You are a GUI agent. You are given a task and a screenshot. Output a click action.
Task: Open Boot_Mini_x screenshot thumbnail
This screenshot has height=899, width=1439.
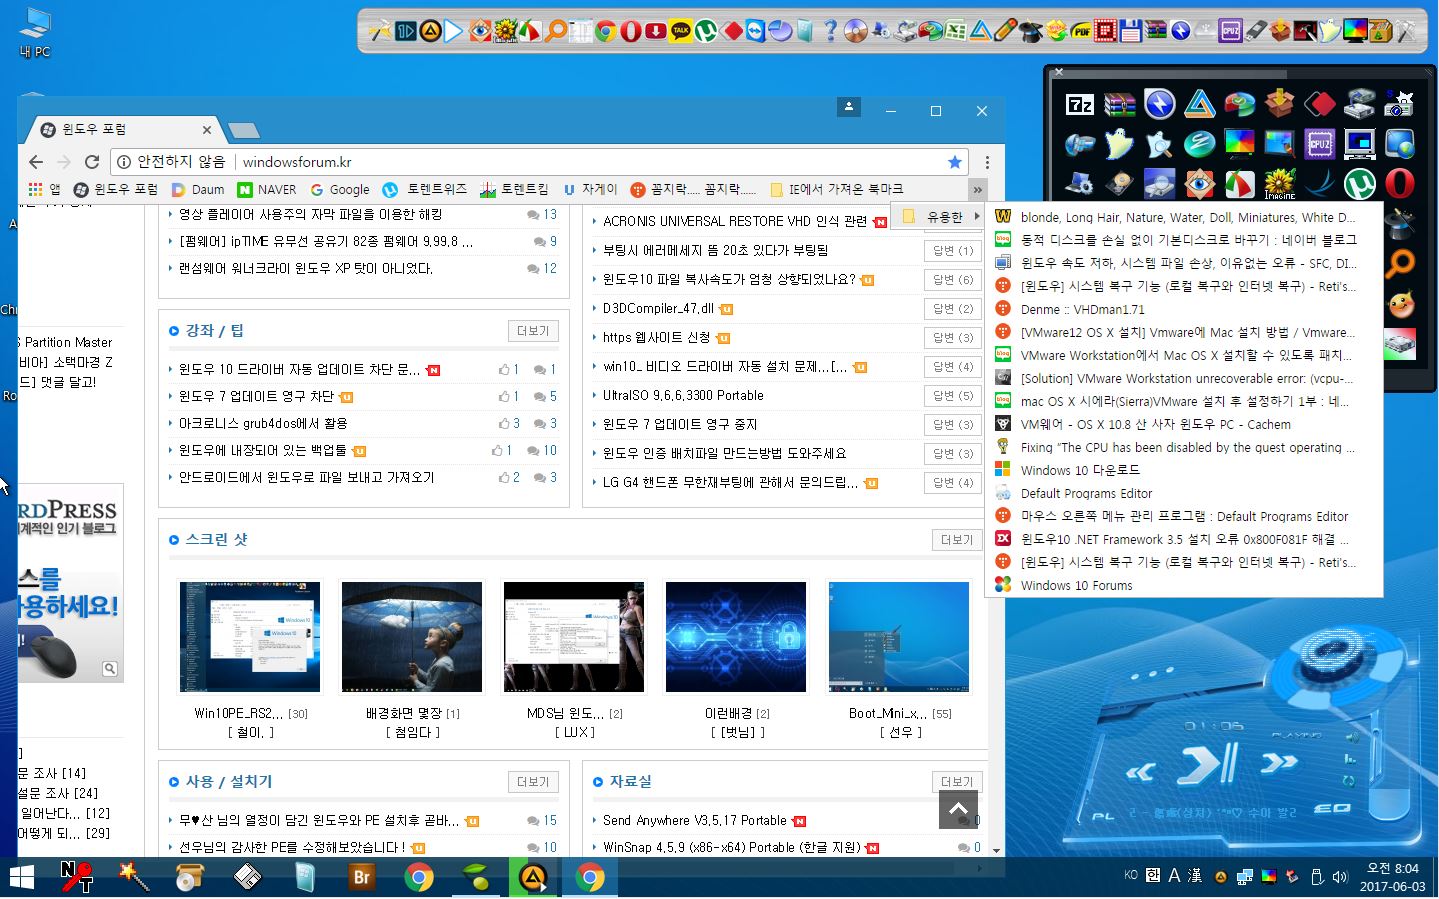point(898,637)
